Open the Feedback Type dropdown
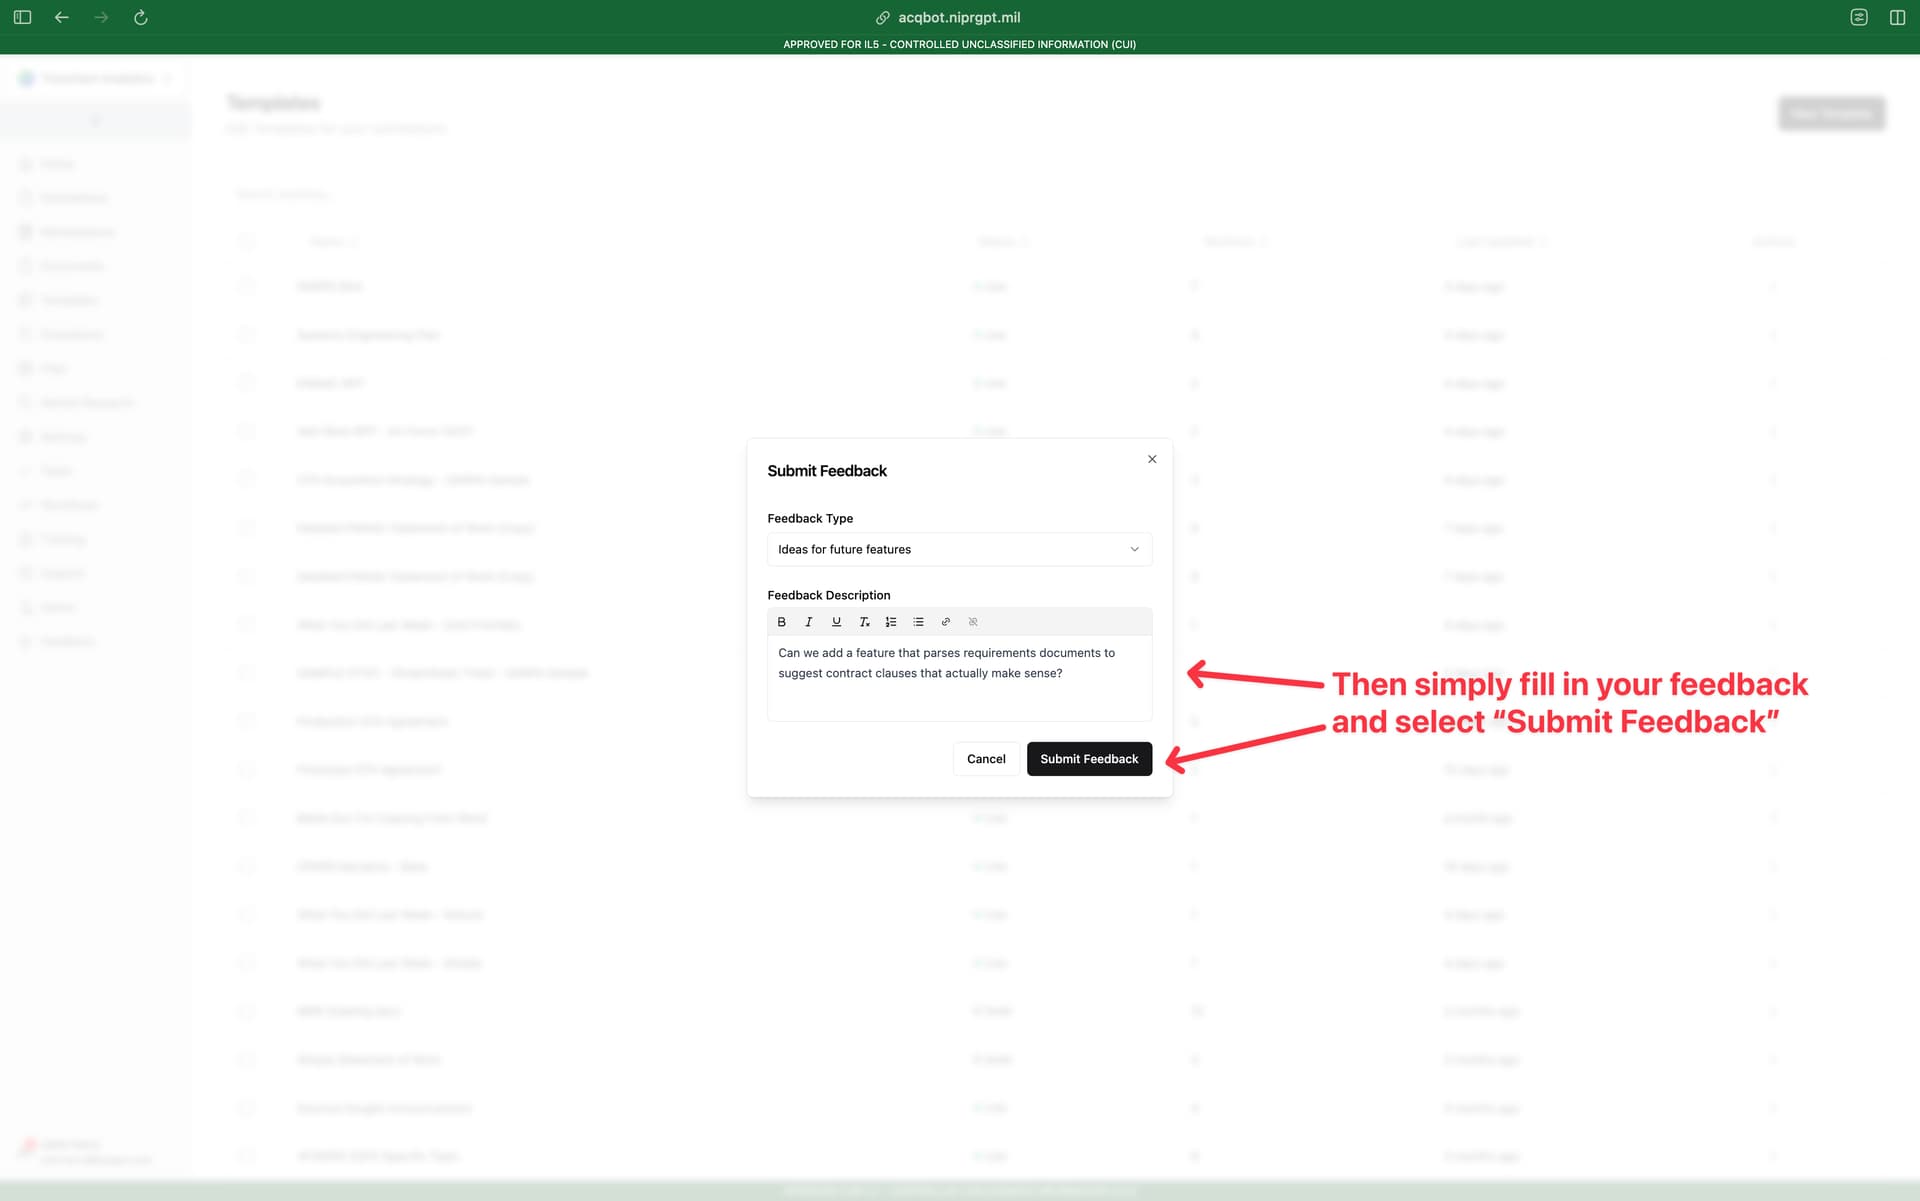The height and width of the screenshot is (1201, 1920). coord(959,549)
